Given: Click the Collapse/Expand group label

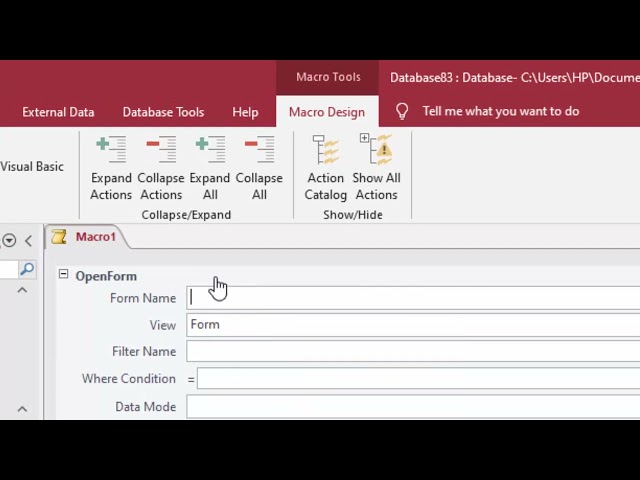Looking at the screenshot, I should [x=186, y=215].
